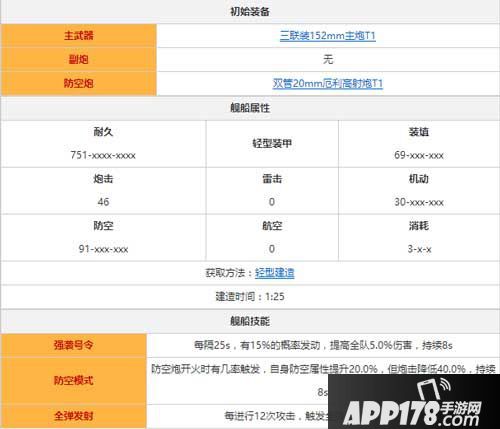Screen dimensions: 500x429
Task: Click the 全弹发射 skill label
Action: (x=73, y=416)
